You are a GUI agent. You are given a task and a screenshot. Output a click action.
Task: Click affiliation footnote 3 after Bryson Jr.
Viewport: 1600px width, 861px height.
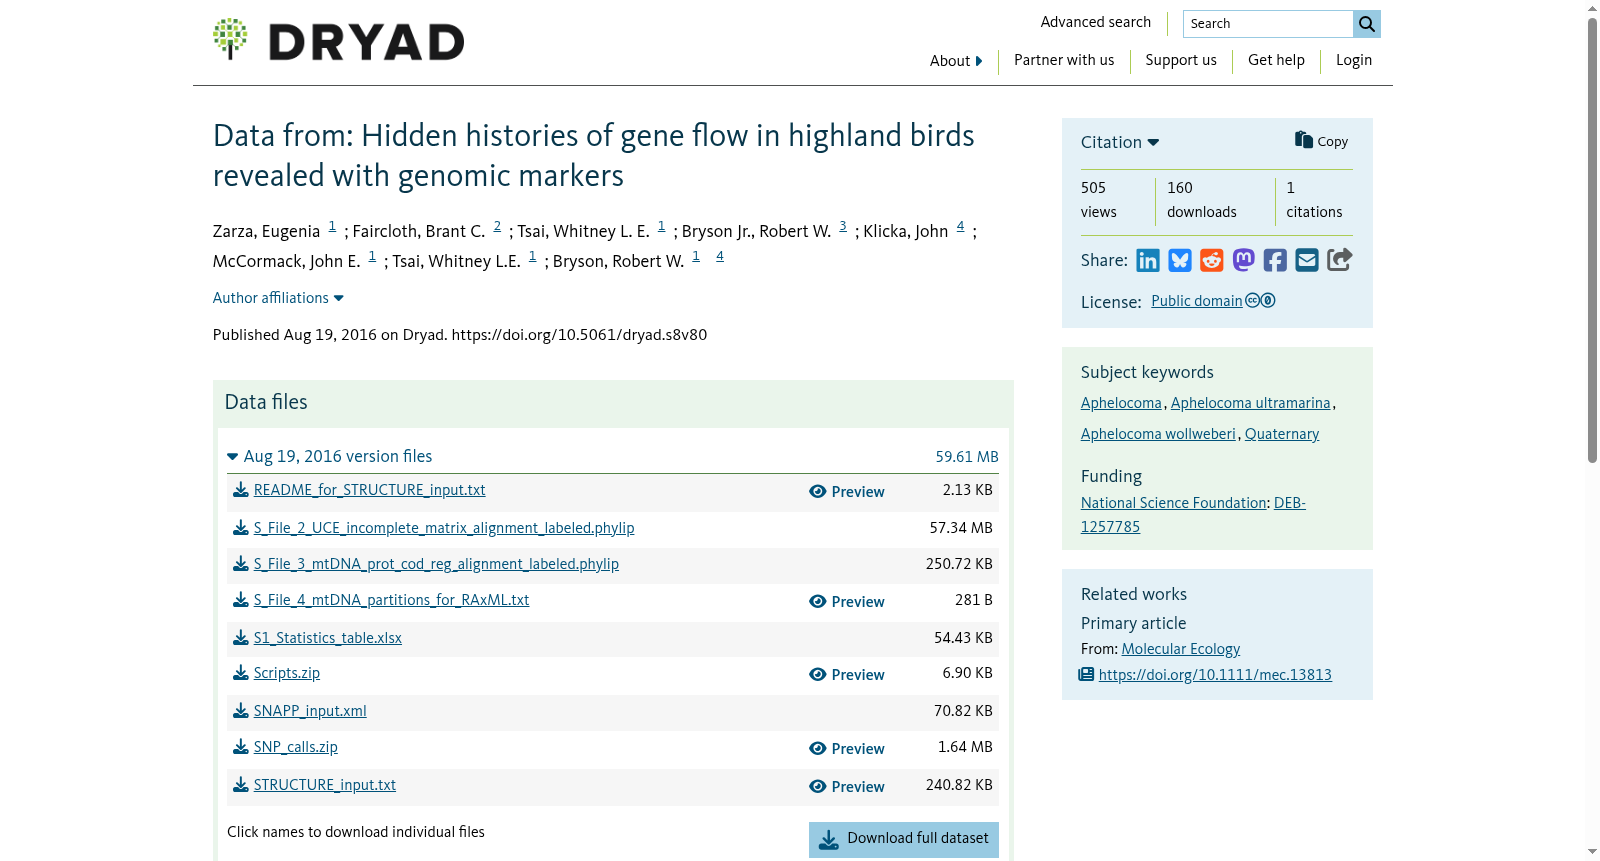[843, 227]
